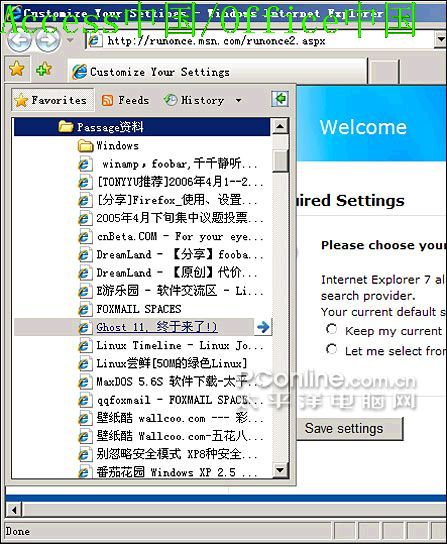Click the browser Back arrow button
Viewport: 447px width, 544px height.
19,41
